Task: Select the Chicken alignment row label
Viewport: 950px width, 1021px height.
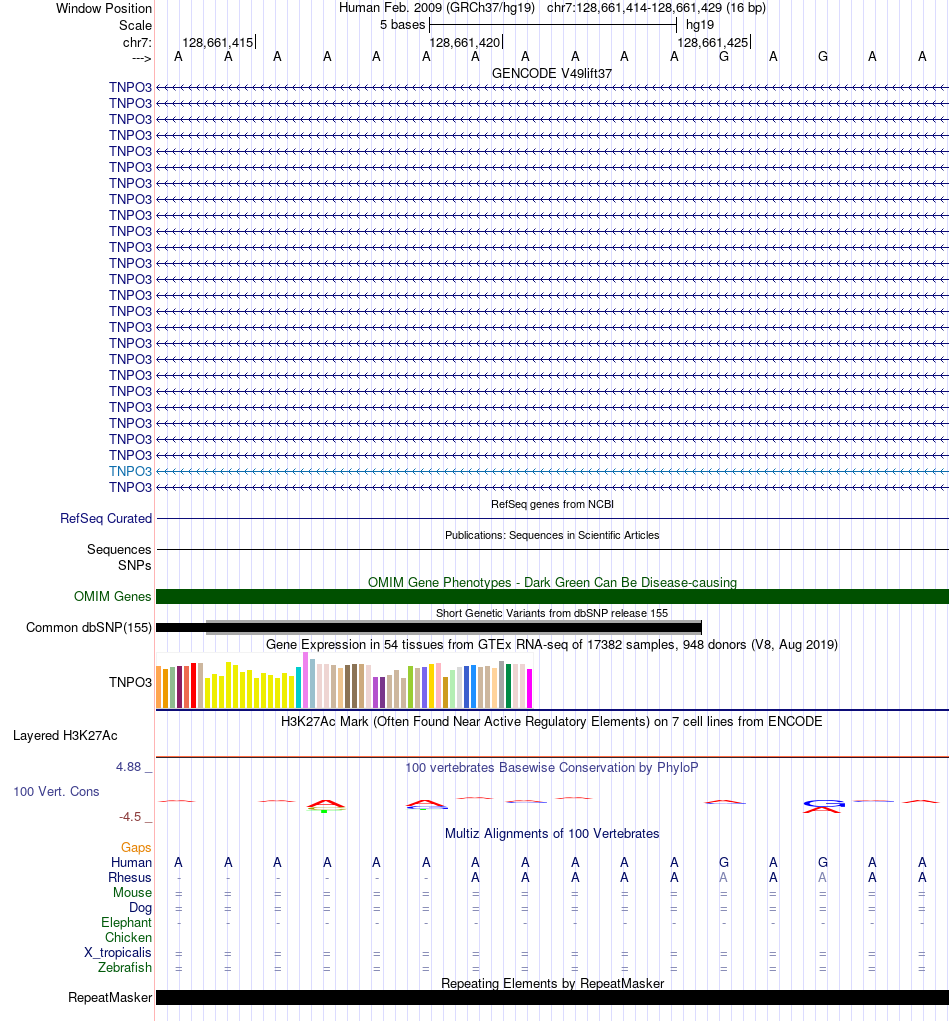Action: (128, 937)
